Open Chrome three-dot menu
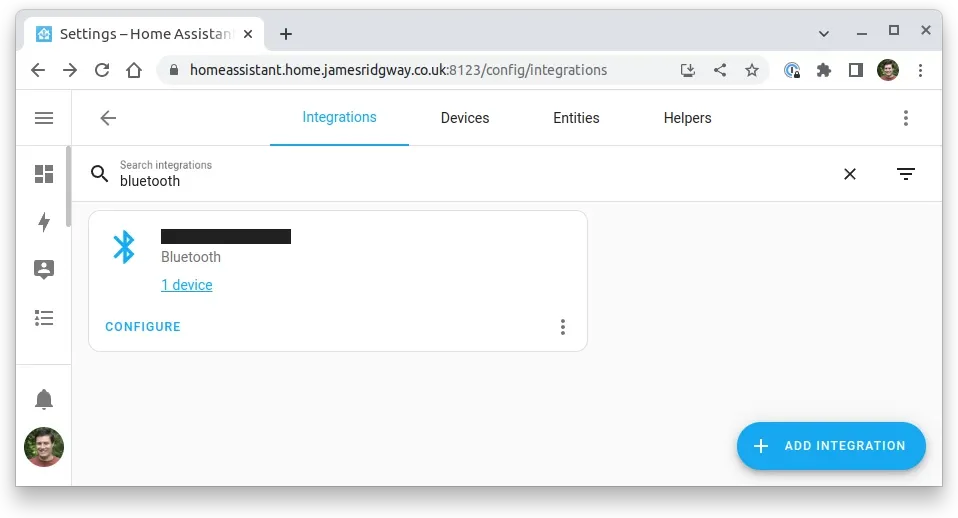 click(920, 70)
